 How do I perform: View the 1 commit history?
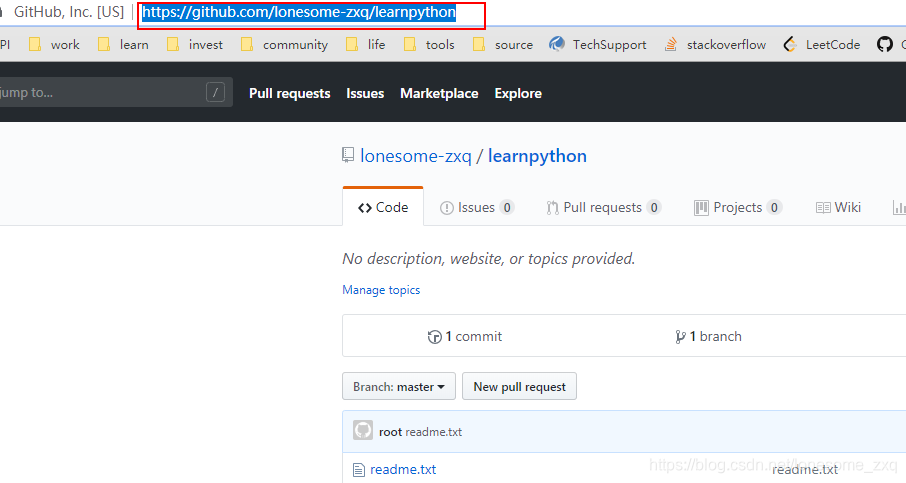pos(465,336)
